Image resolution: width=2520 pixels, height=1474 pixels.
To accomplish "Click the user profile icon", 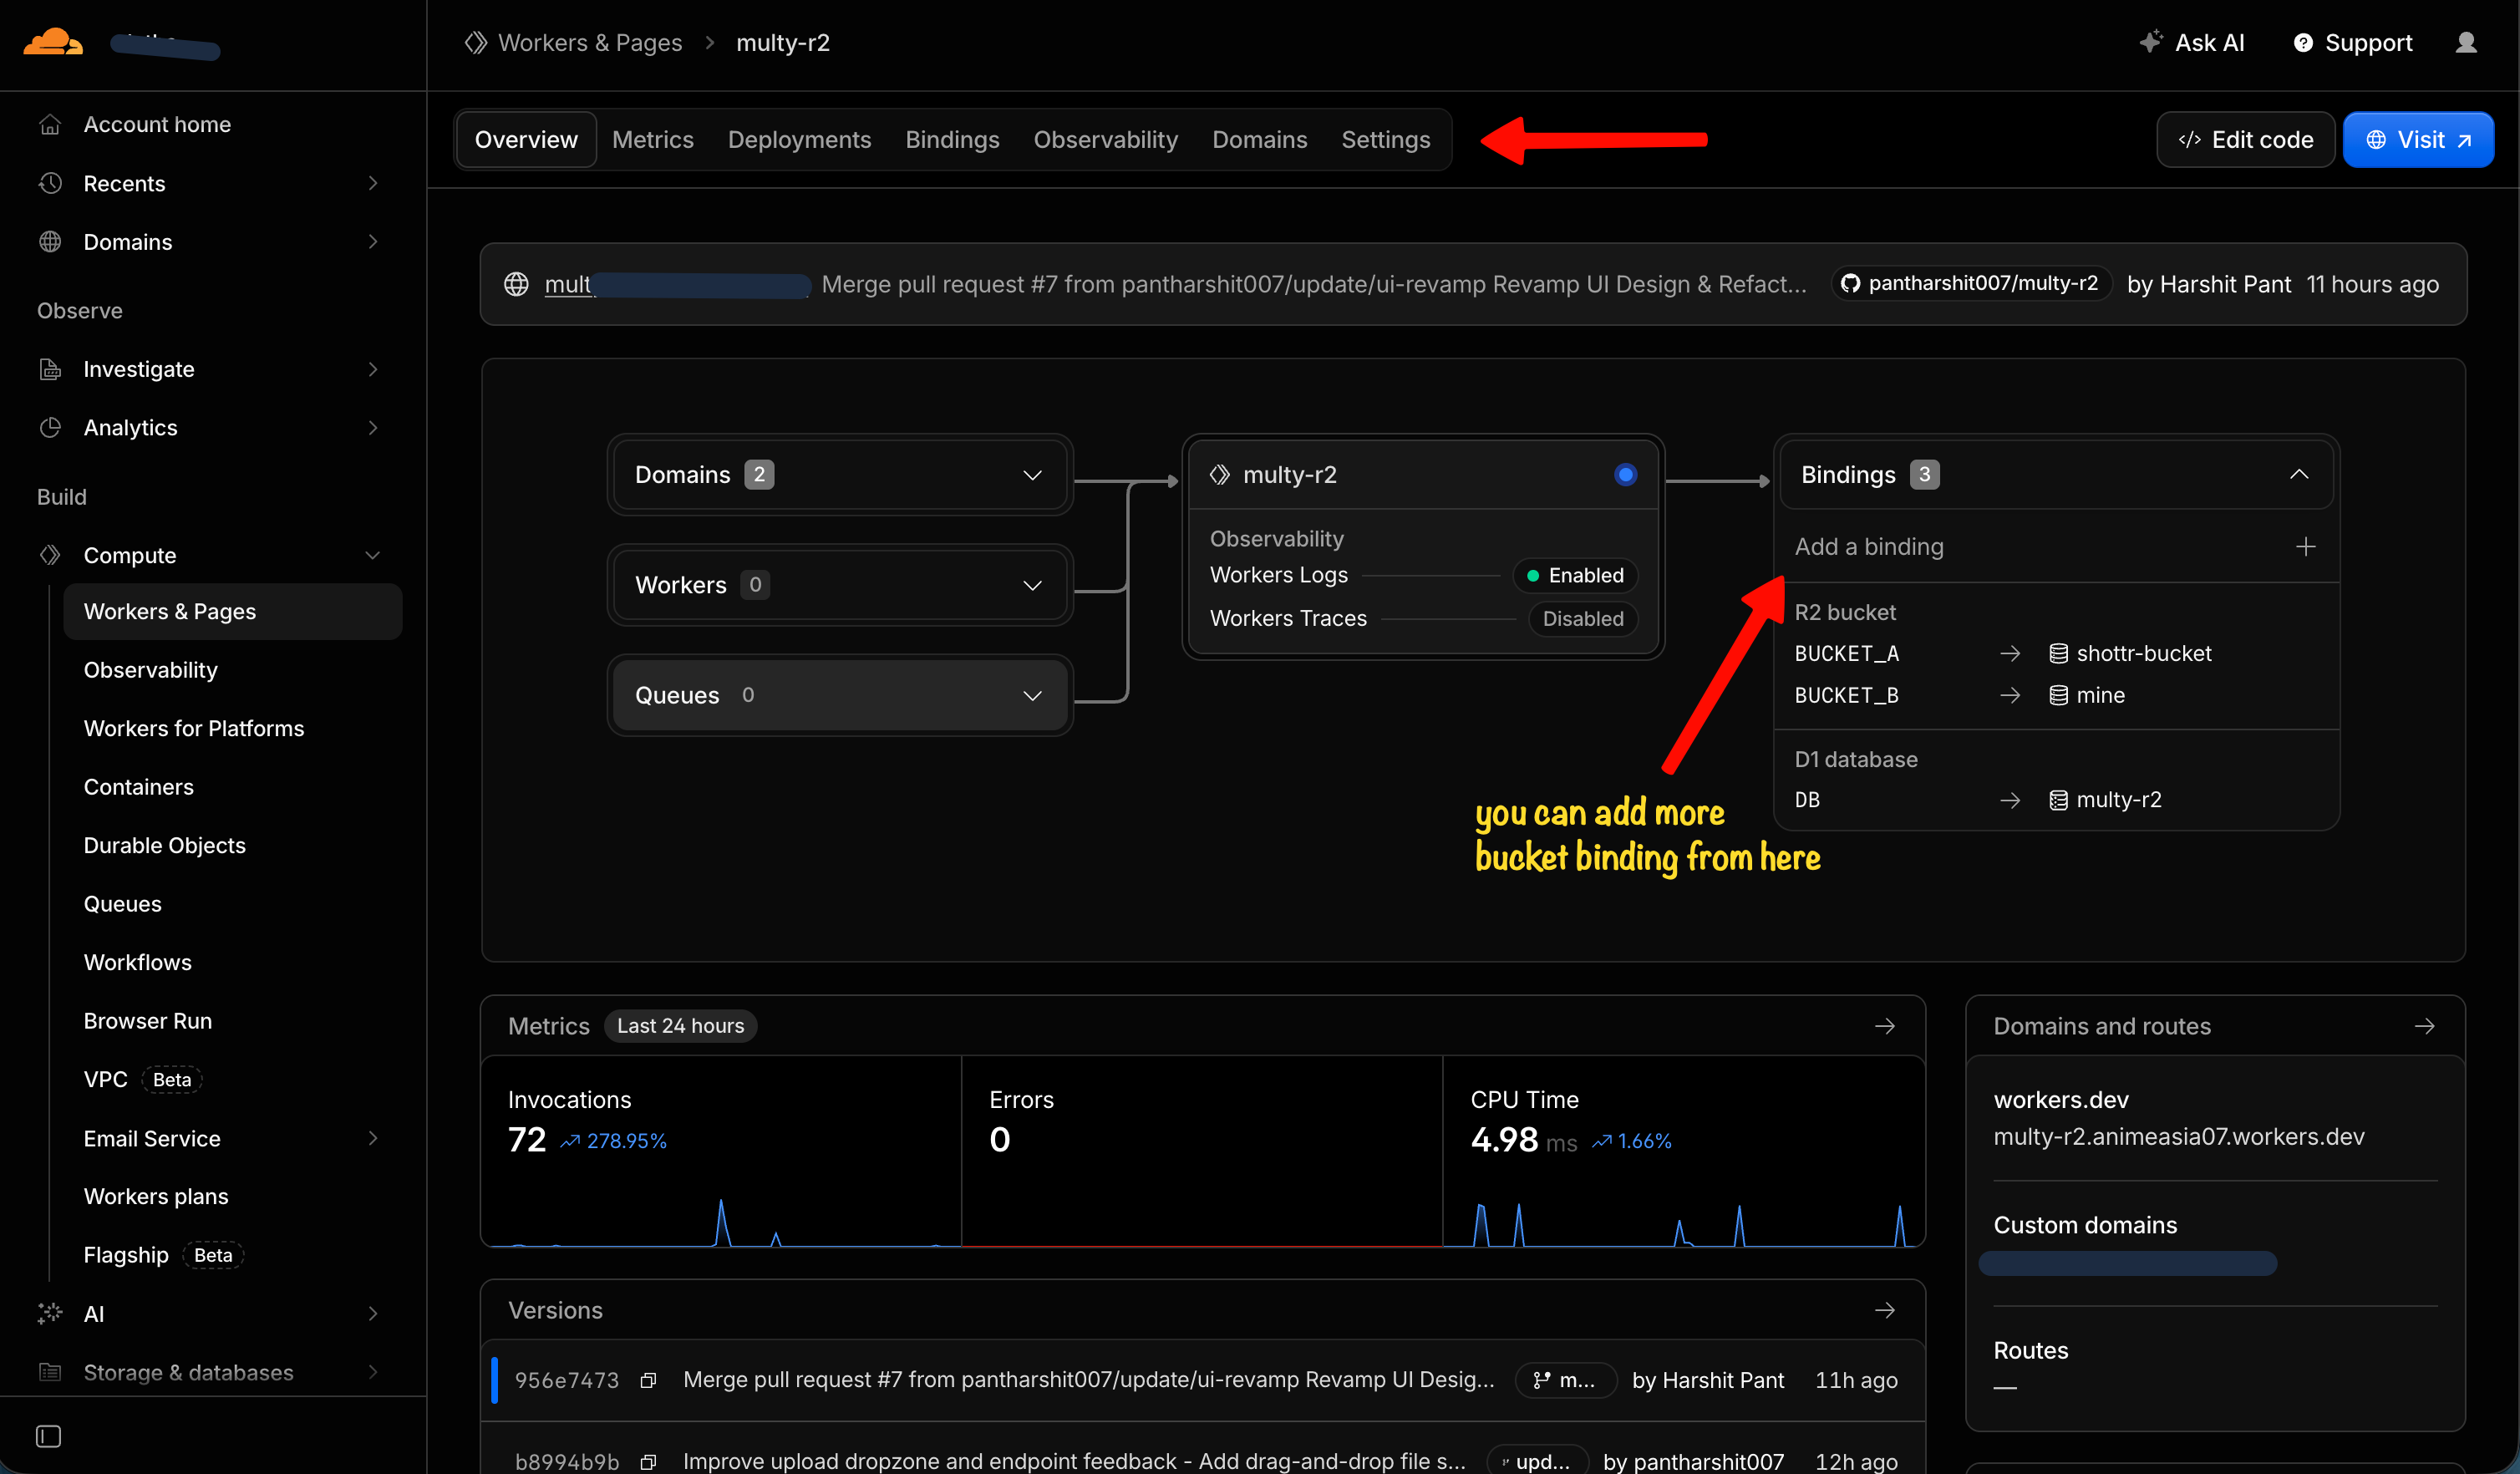I will tap(2466, 42).
